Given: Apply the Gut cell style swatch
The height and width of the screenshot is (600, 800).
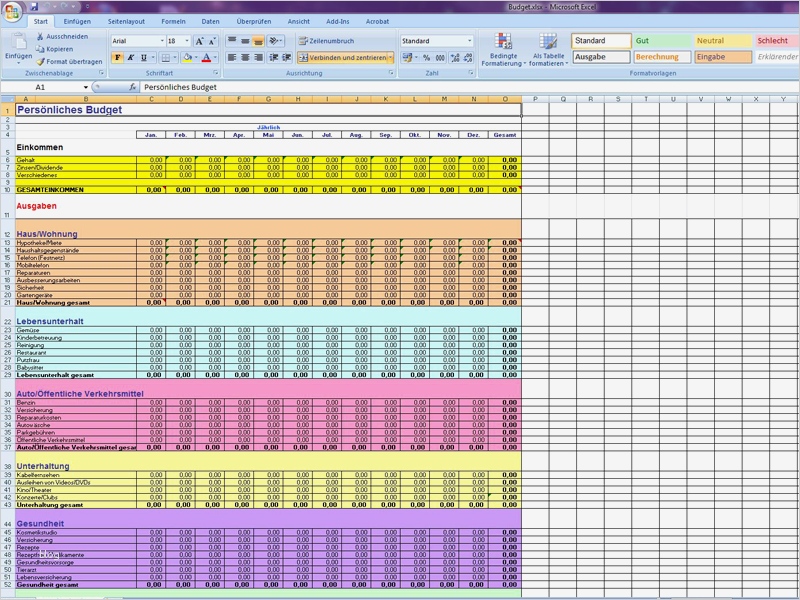Looking at the screenshot, I should [661, 41].
